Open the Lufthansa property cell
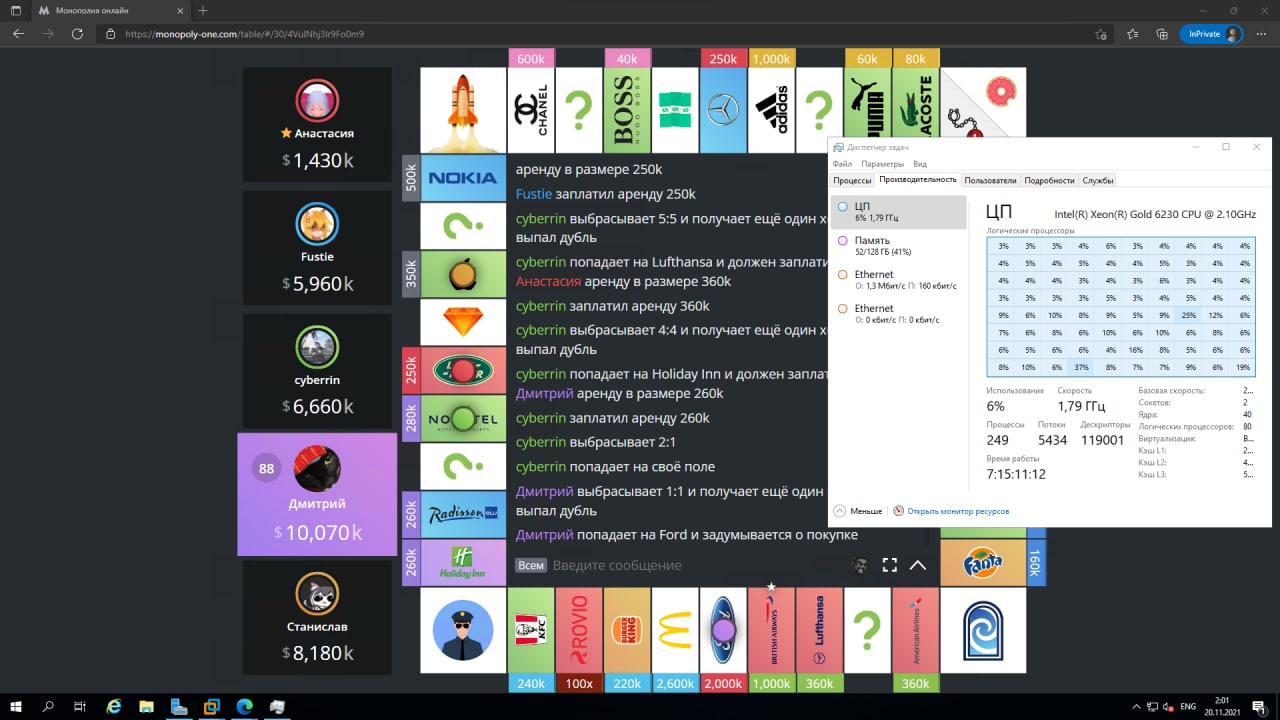 819,630
